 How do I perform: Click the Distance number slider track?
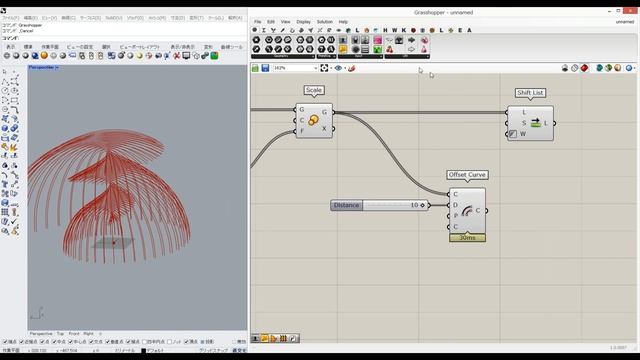coord(395,205)
